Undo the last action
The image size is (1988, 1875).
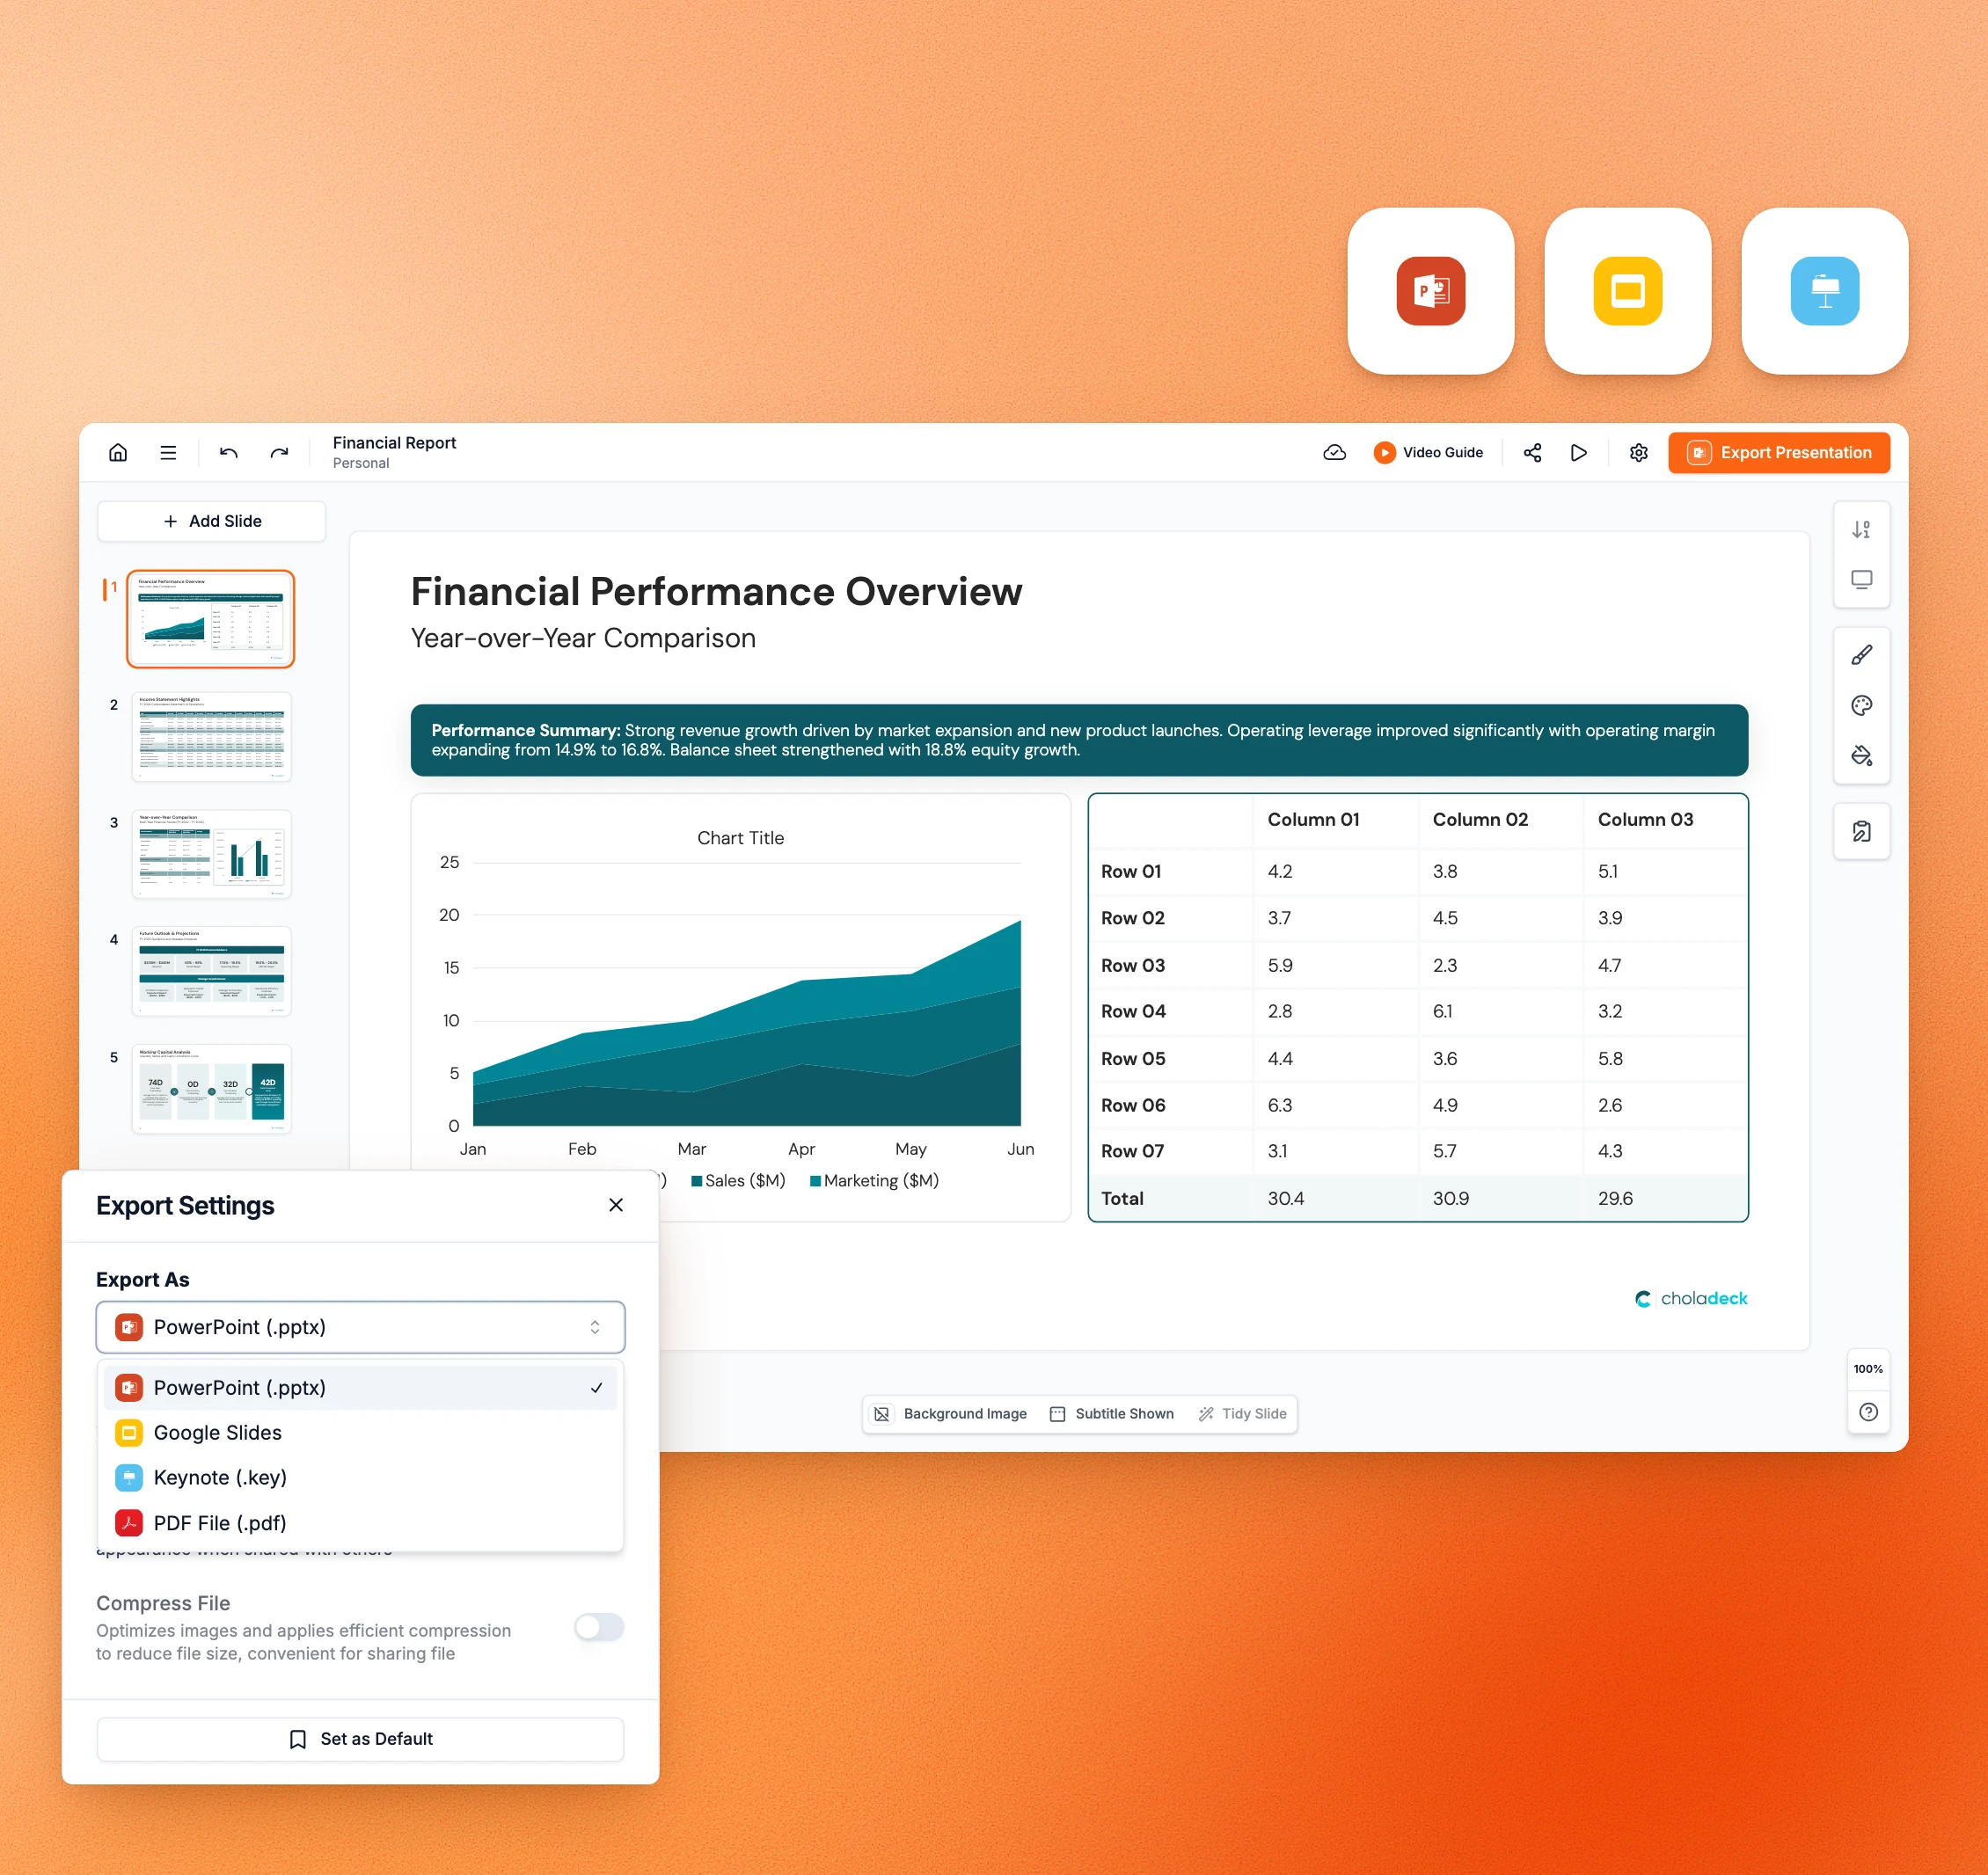pos(229,452)
